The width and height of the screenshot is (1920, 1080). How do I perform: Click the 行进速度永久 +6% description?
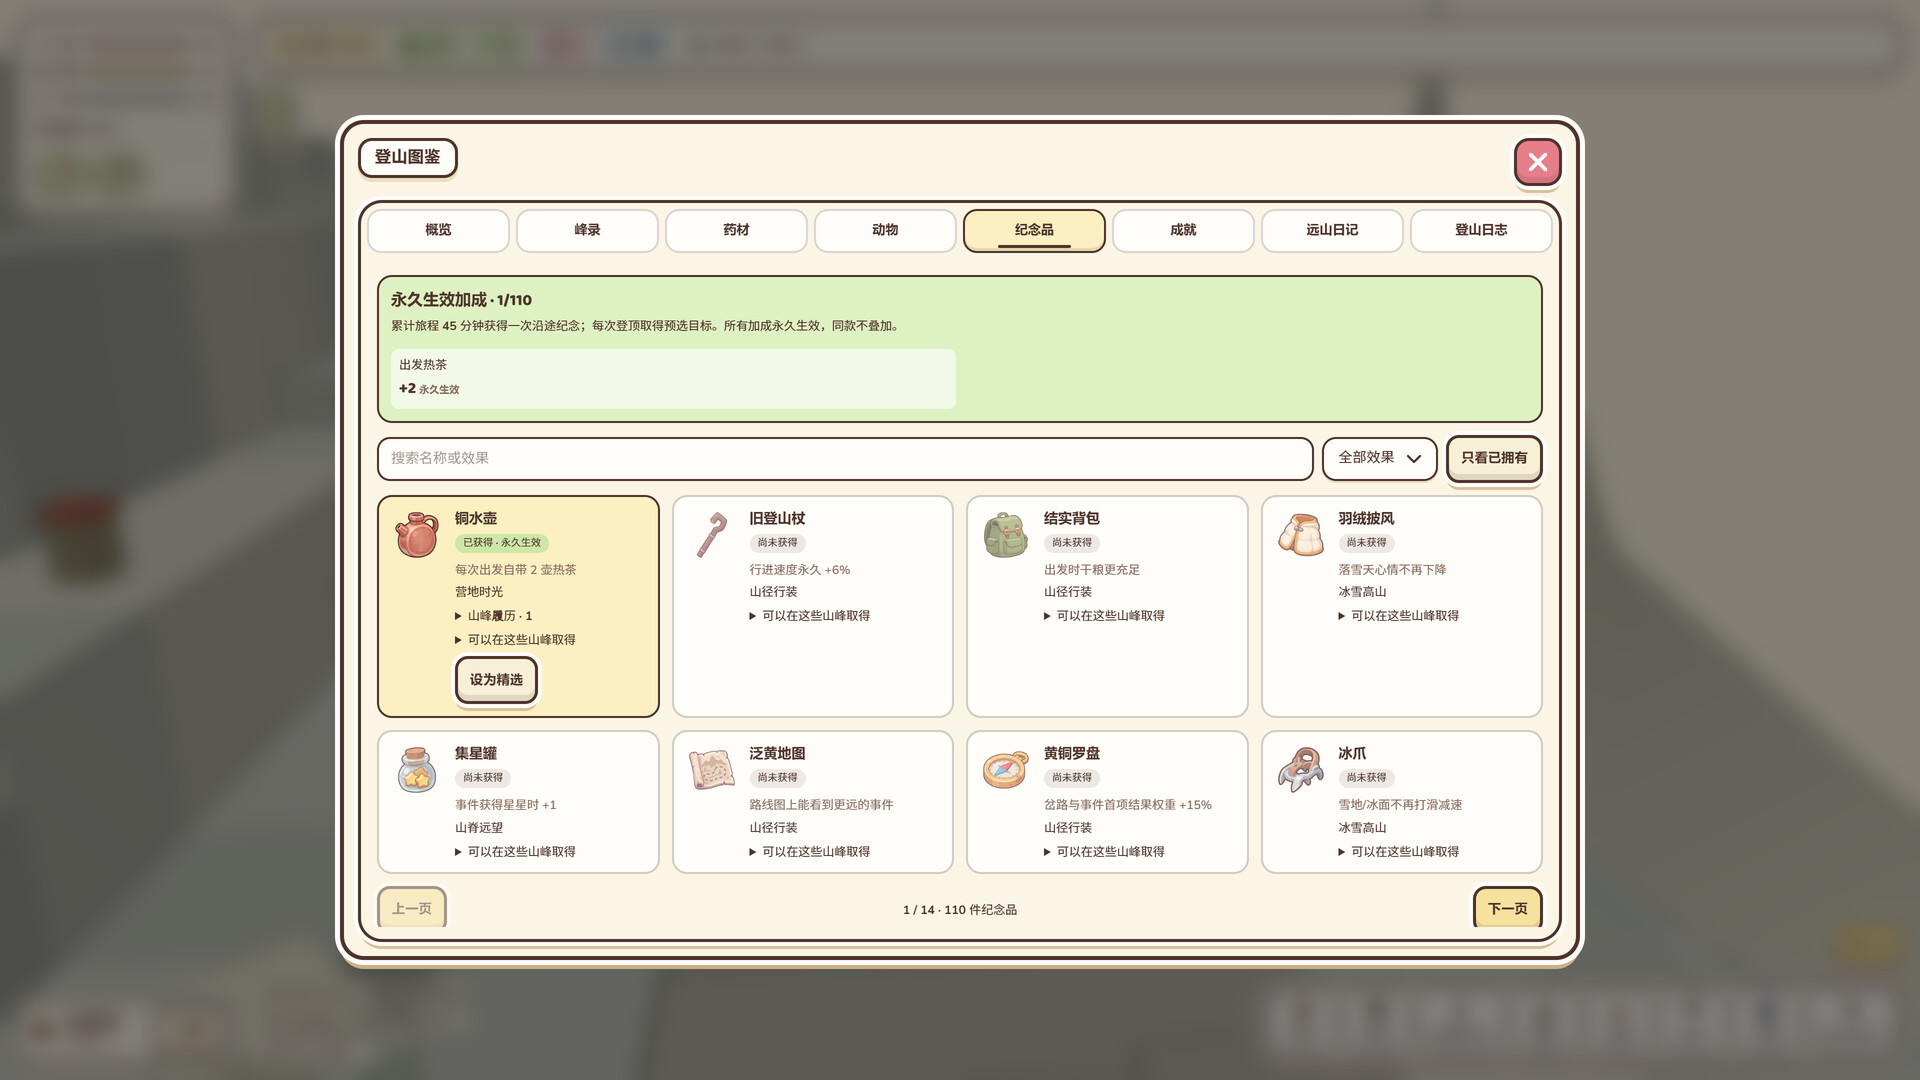(x=800, y=570)
